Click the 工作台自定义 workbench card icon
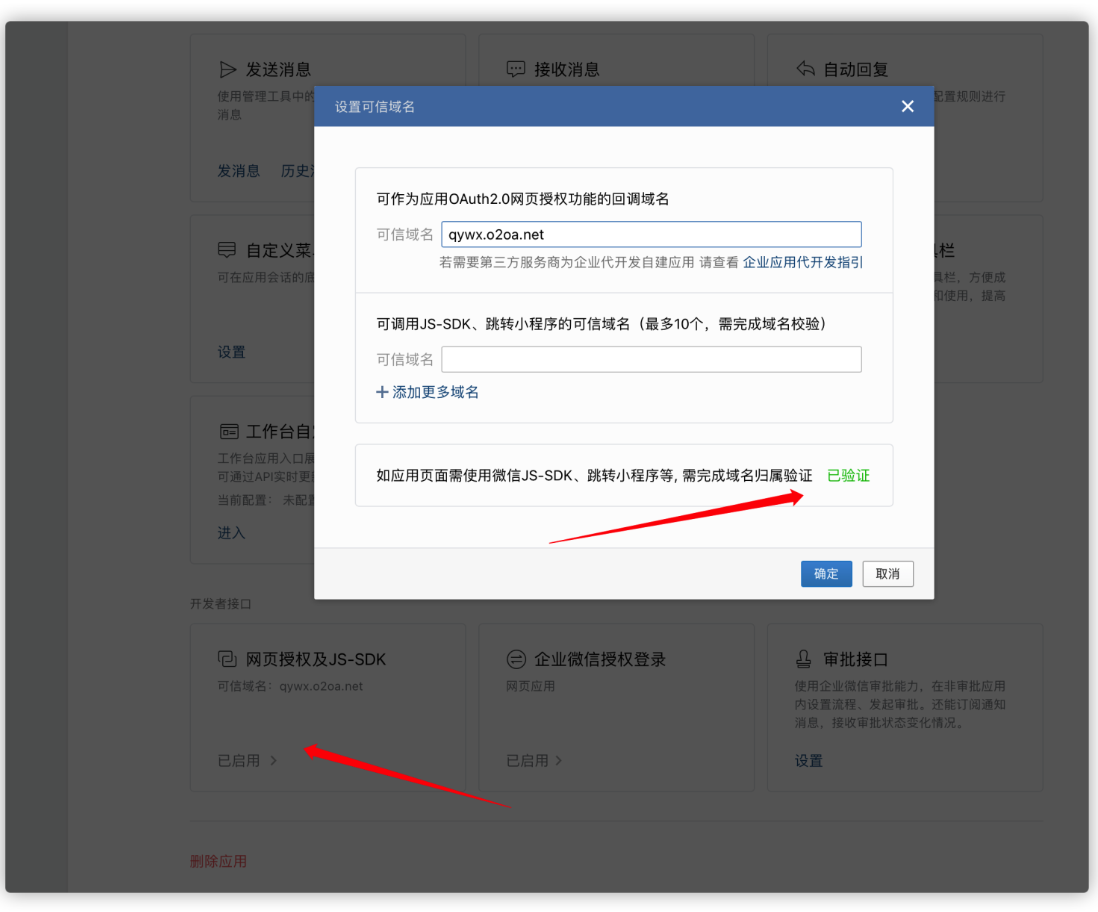Viewport: 1098px width, 912px height. (228, 430)
